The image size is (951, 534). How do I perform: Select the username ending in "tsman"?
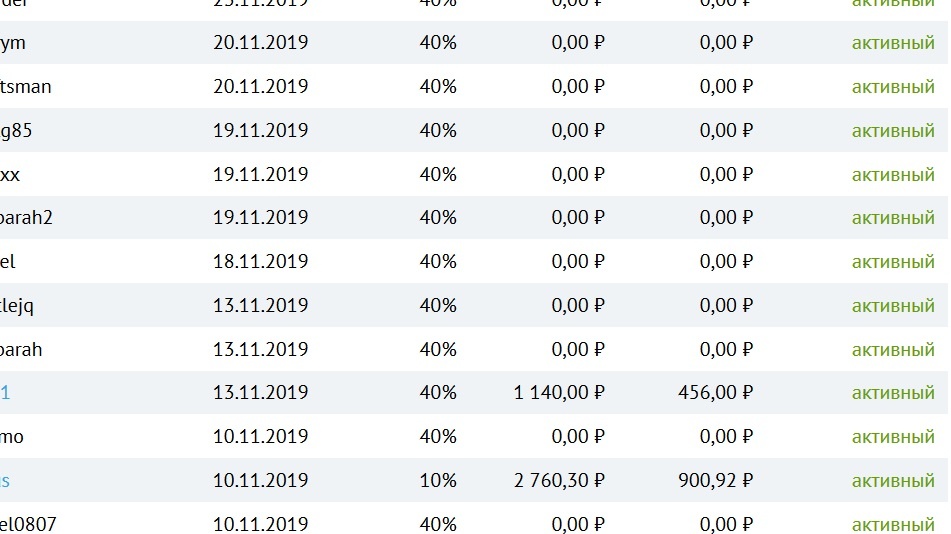pyautogui.click(x=26, y=87)
